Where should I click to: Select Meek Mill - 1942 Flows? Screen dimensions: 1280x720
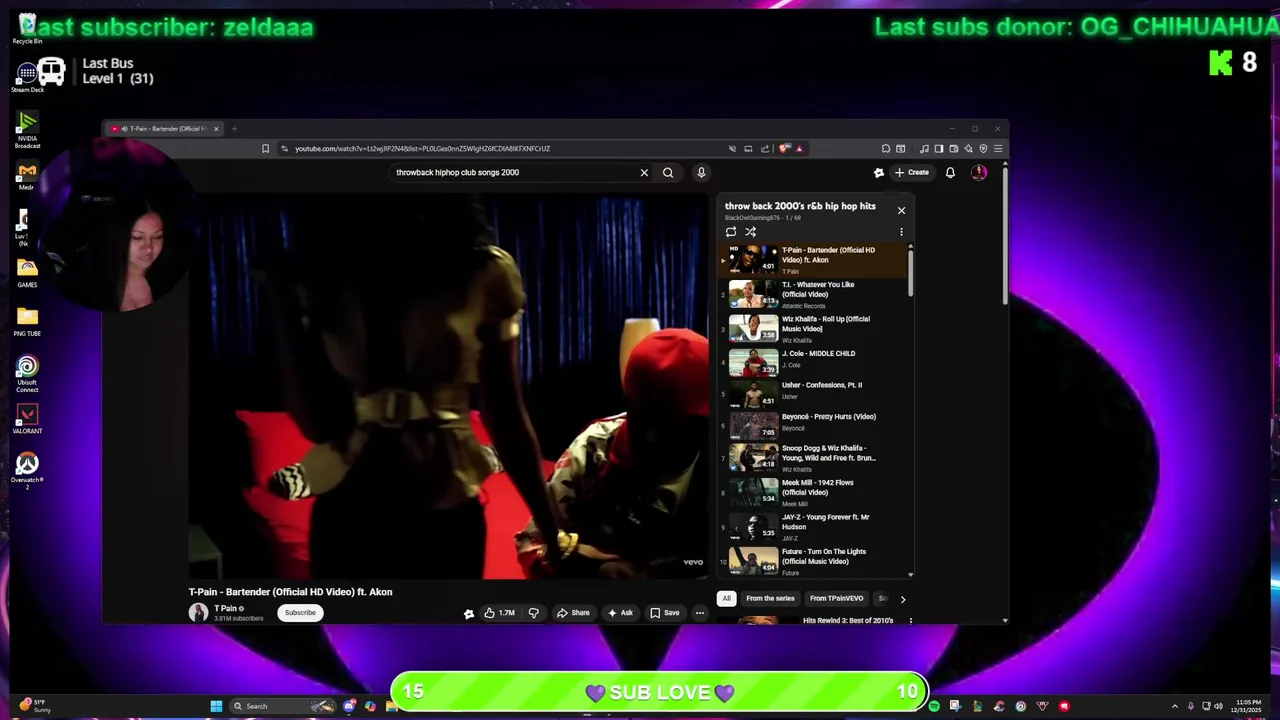click(814, 493)
